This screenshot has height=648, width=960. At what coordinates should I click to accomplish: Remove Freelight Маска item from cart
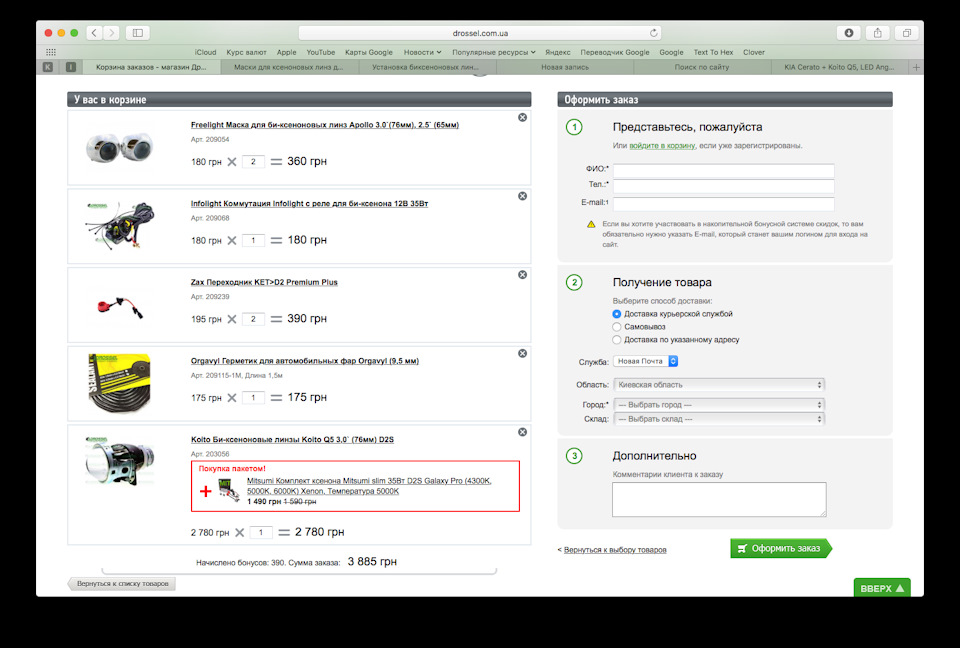point(522,118)
